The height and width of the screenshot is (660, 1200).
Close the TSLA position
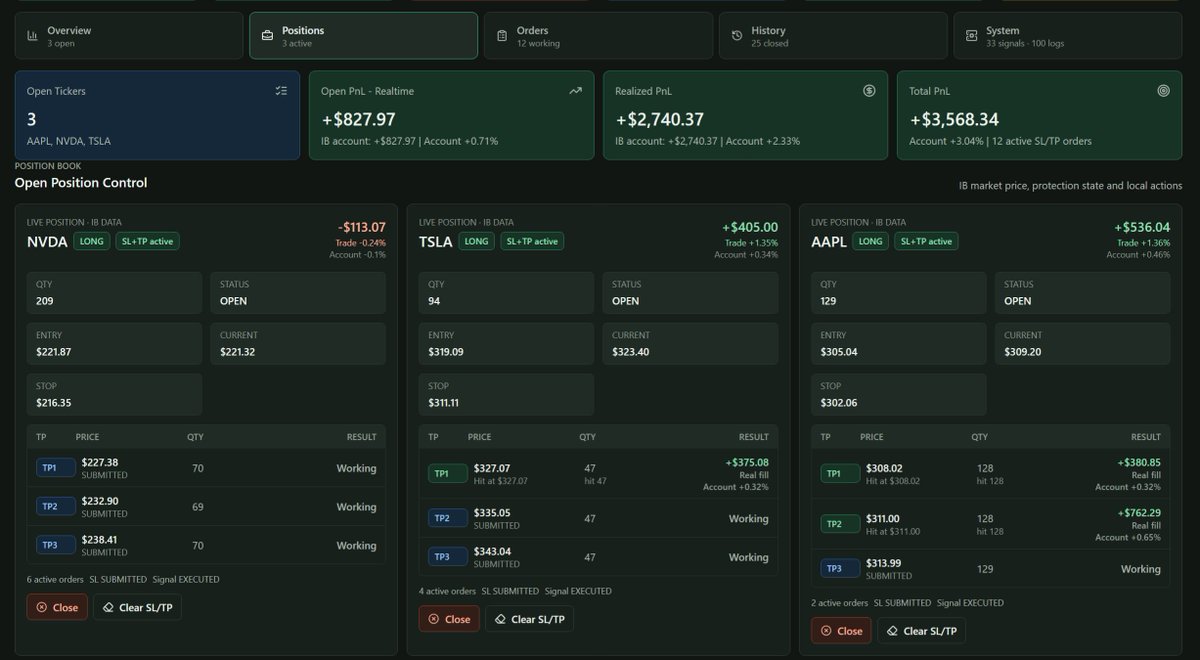(449, 619)
